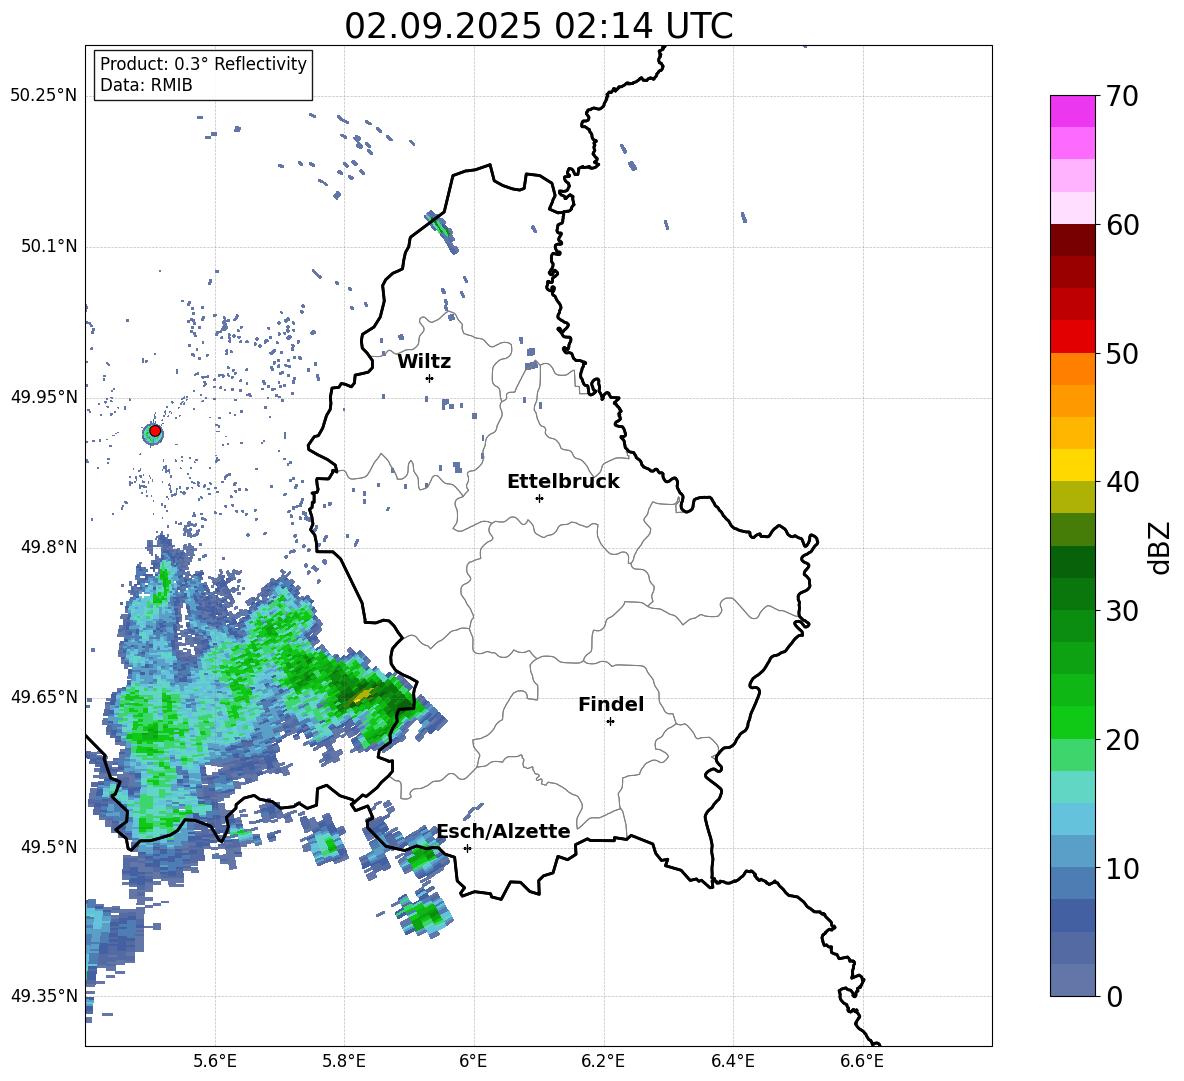Click the Esch/Alzette station cross marker
1184x1081 pixels.
(x=467, y=848)
